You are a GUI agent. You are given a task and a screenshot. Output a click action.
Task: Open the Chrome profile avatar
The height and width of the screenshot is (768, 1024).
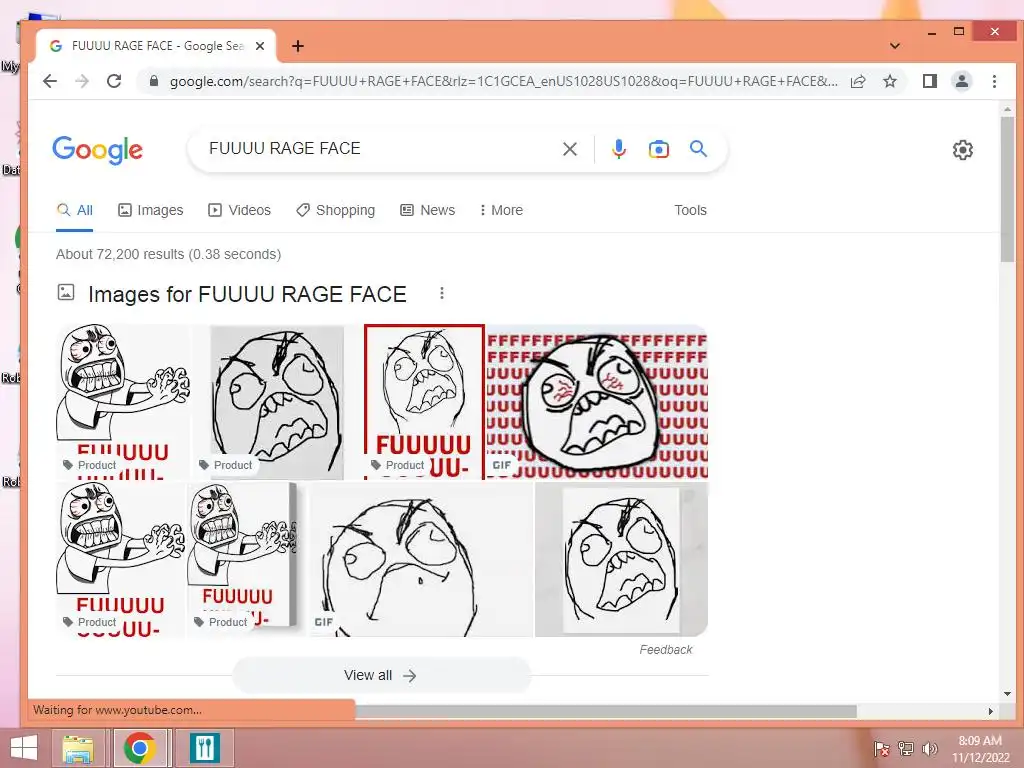tap(962, 81)
